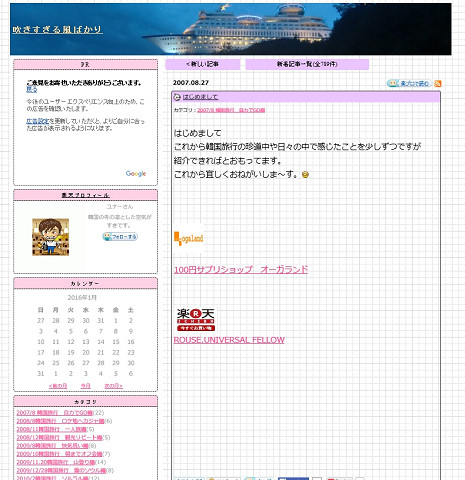Open post title link はじめまして
The width and height of the screenshot is (465, 480).
(200, 97)
